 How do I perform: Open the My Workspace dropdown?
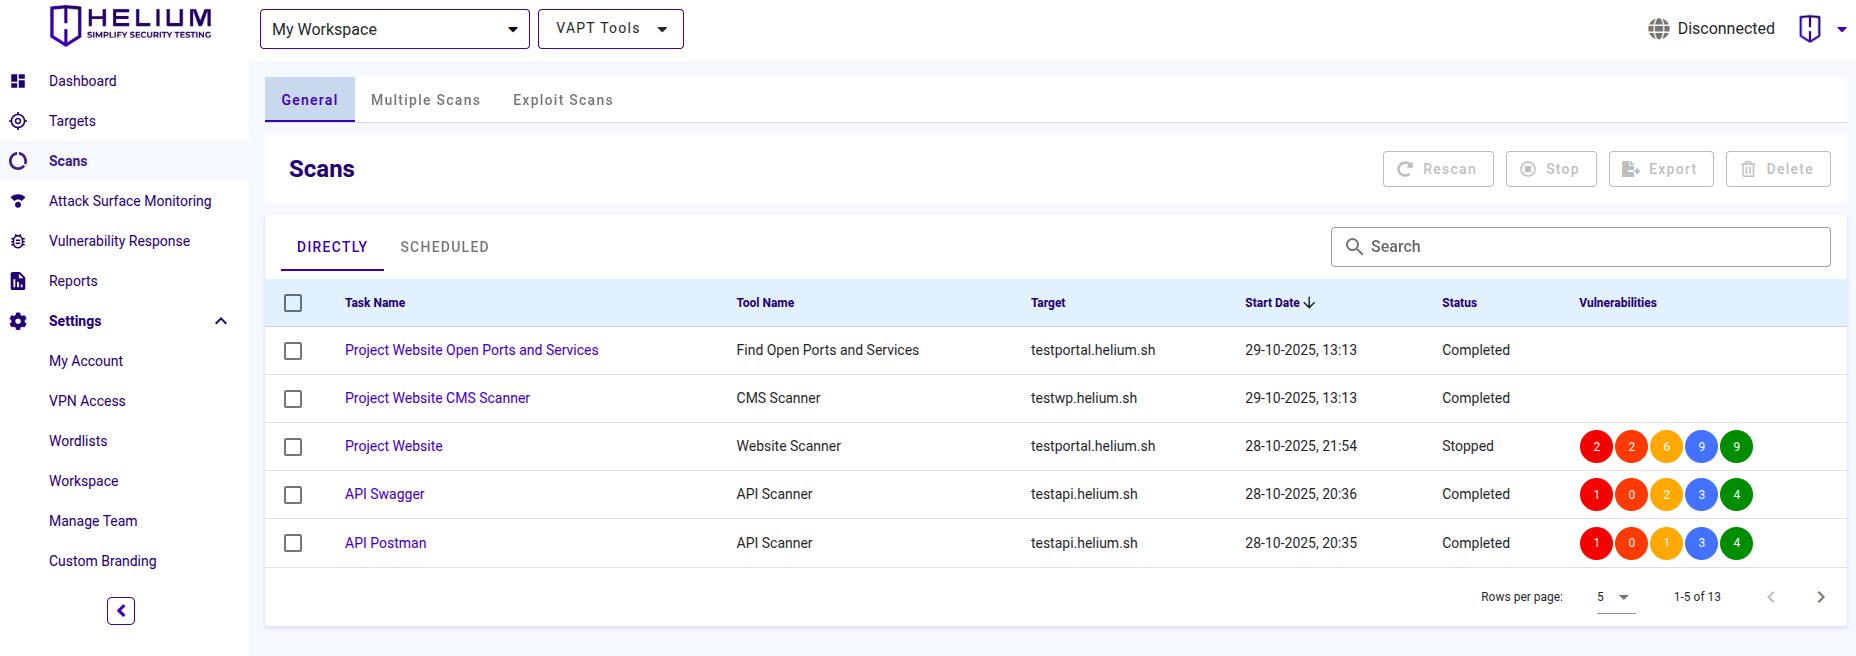(x=394, y=29)
